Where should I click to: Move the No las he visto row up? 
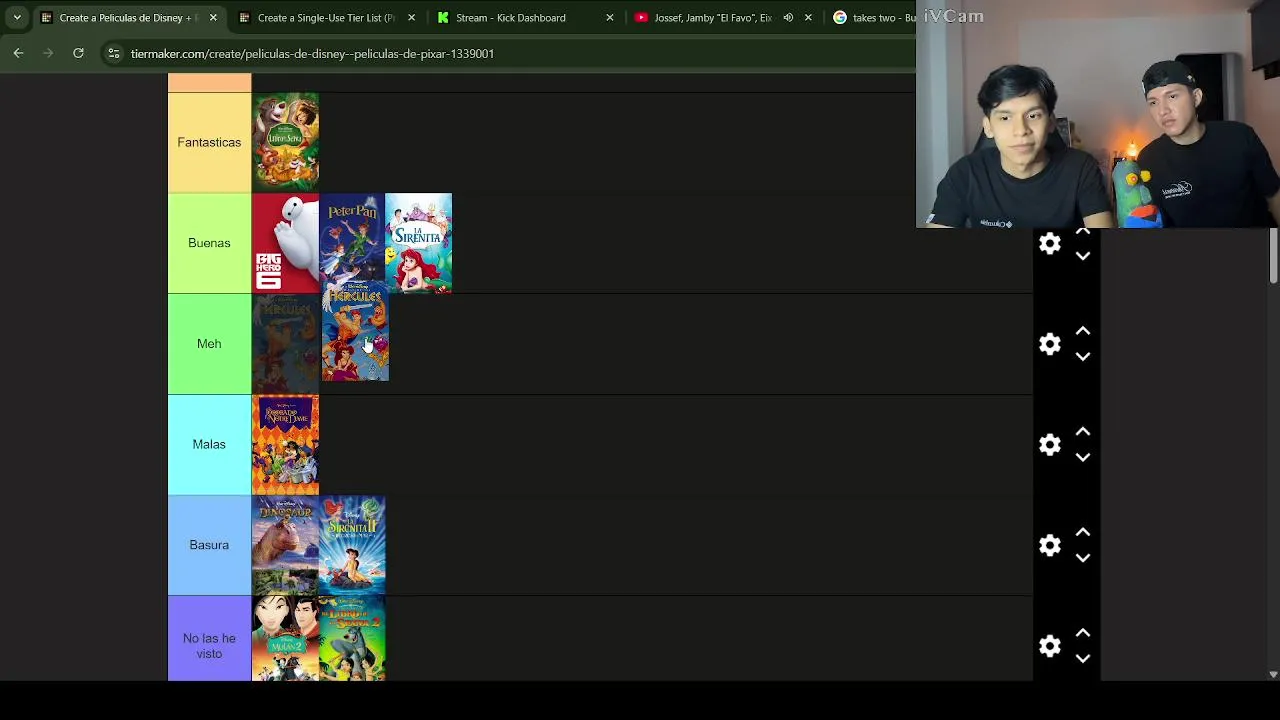coord(1082,634)
